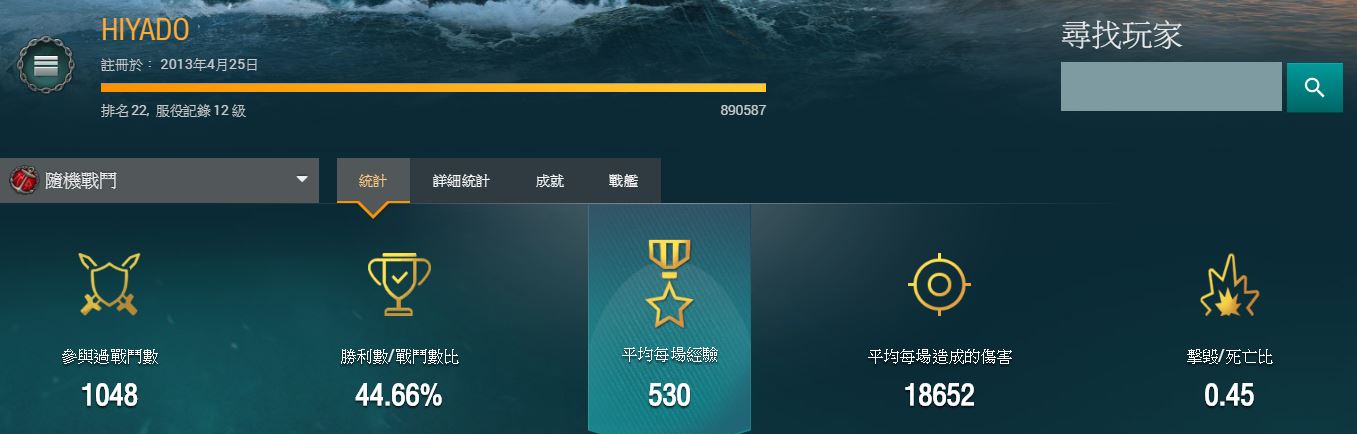
Task: Click the red battle type icon
Action: [23, 181]
